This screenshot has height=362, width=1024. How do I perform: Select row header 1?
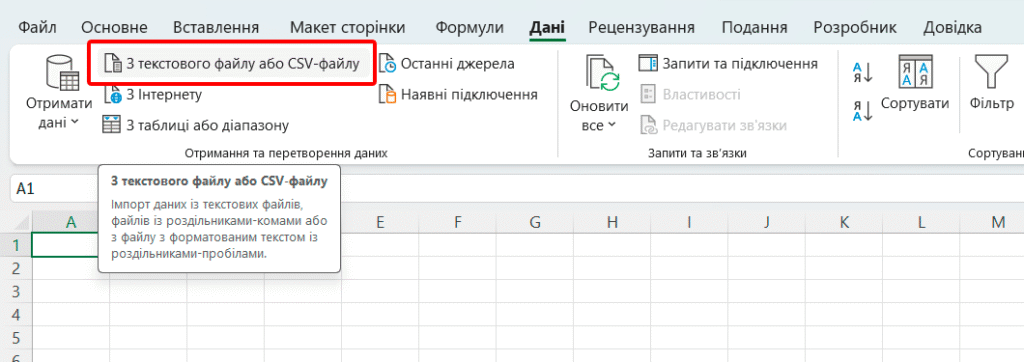tap(17, 245)
